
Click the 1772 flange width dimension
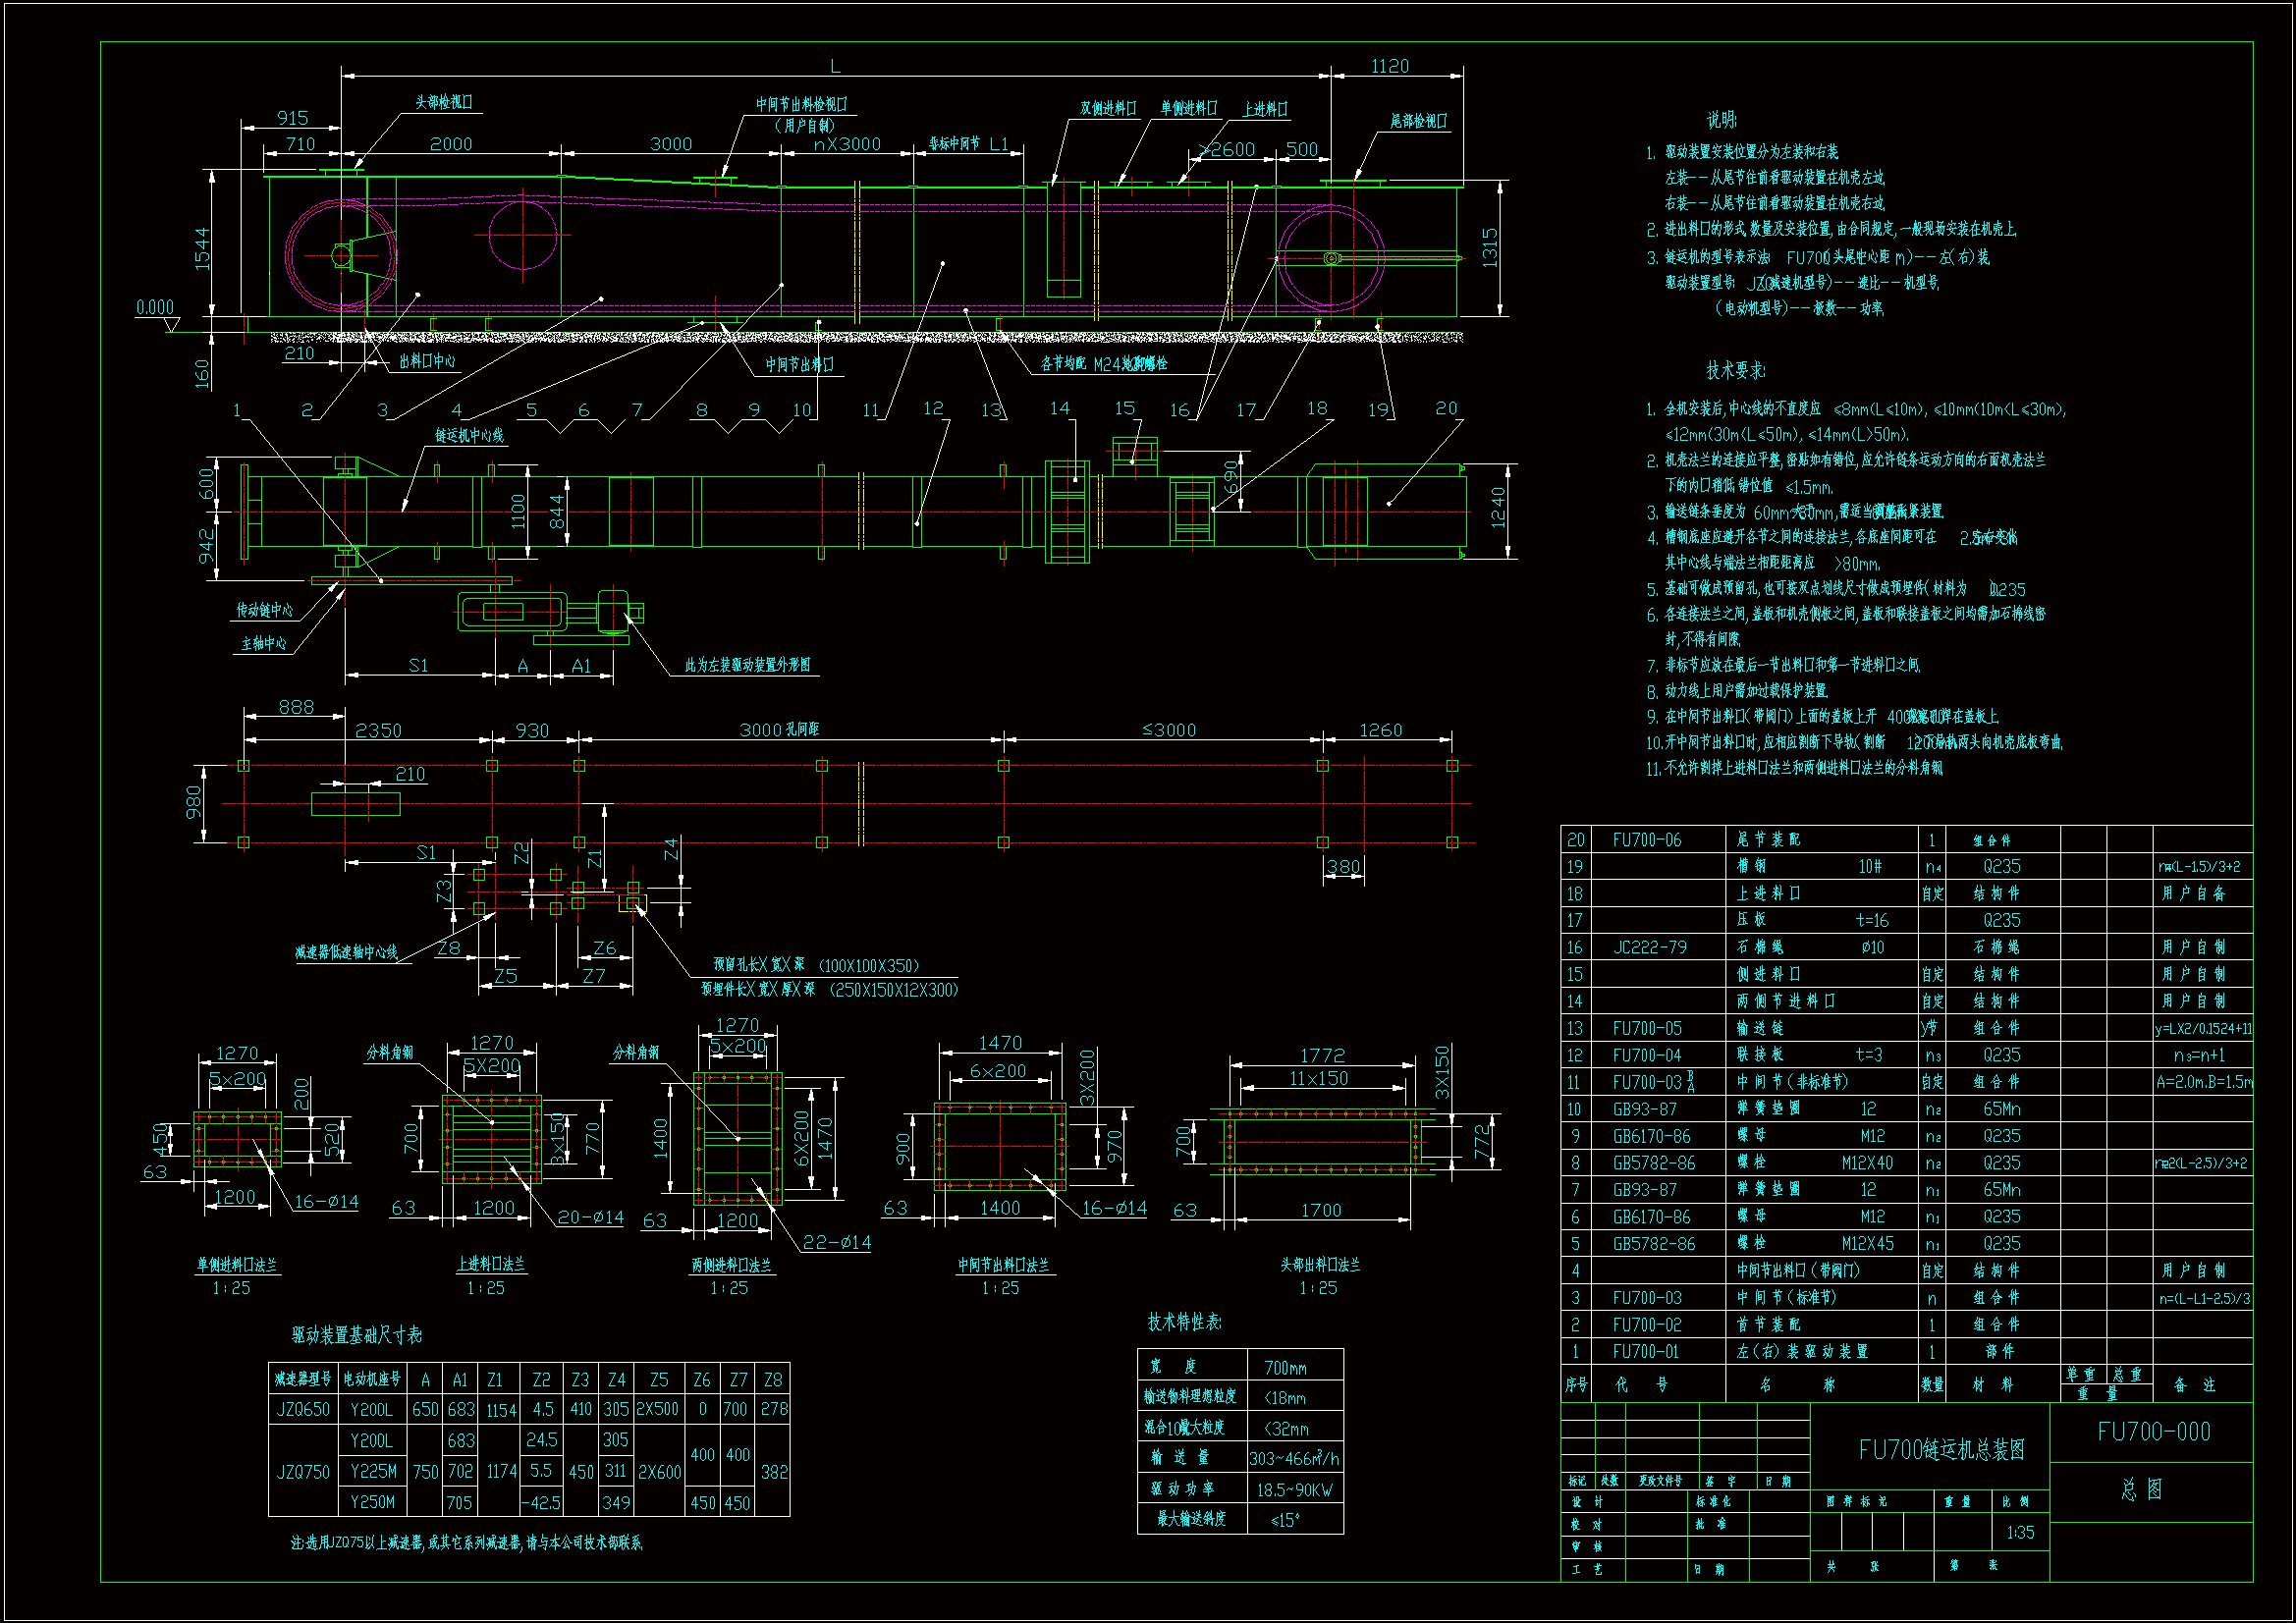pos(1322,1056)
